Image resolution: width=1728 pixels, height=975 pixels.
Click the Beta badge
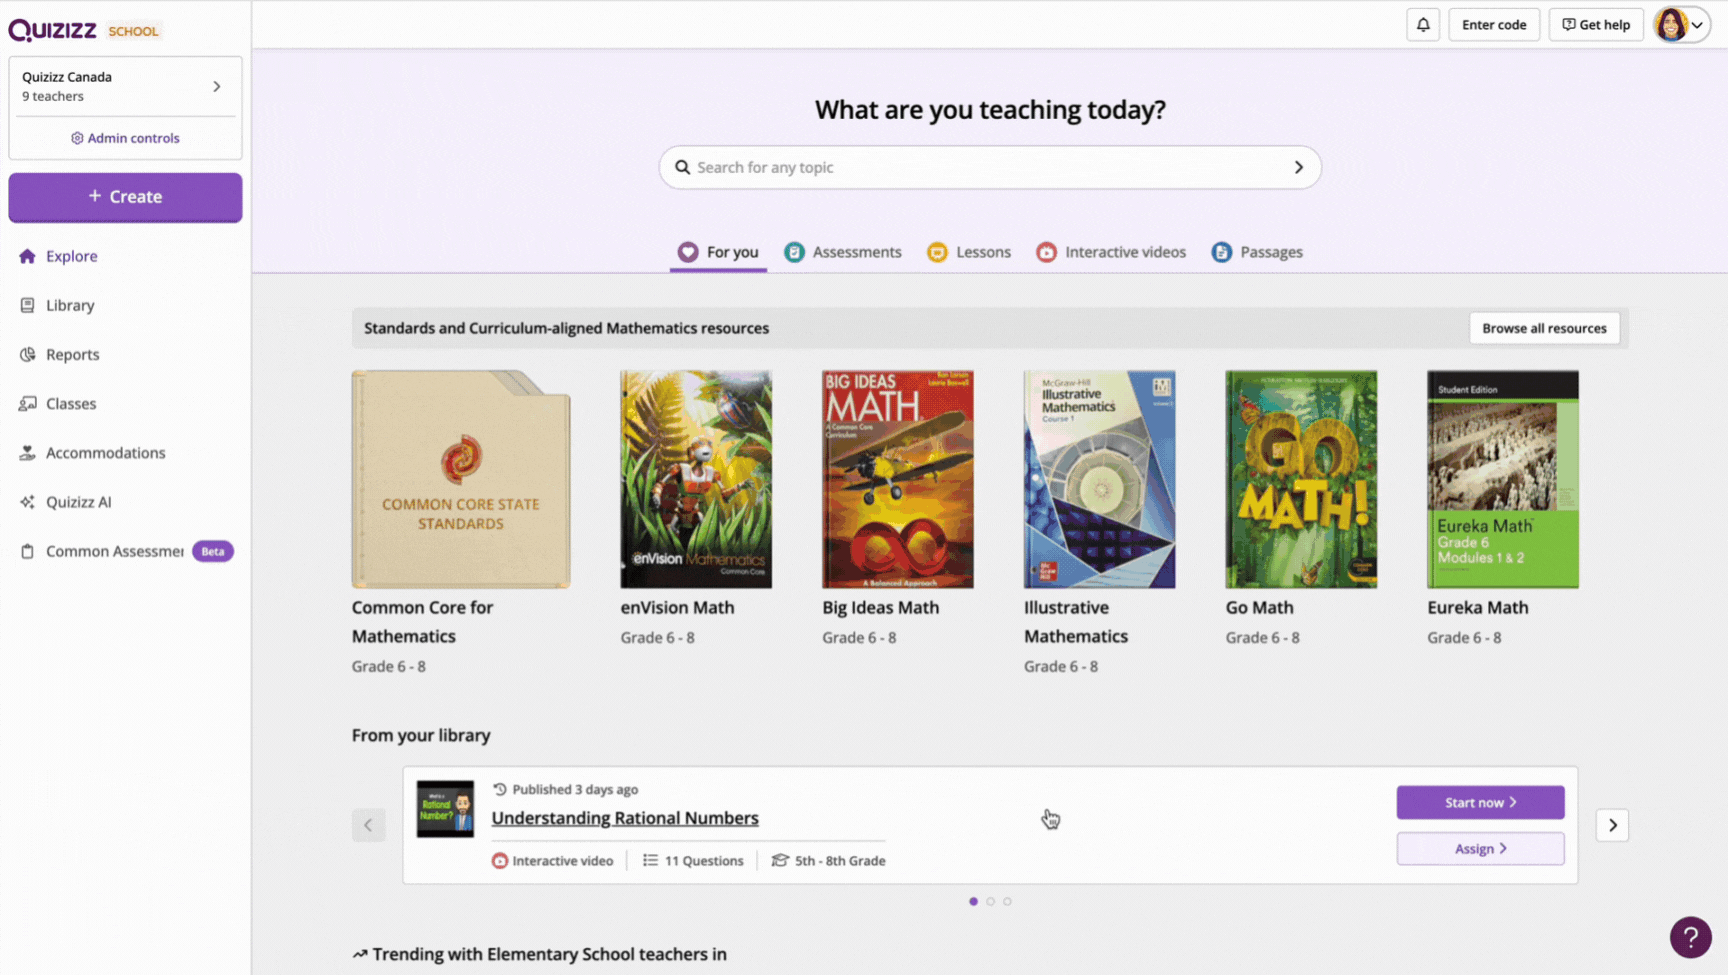point(213,551)
